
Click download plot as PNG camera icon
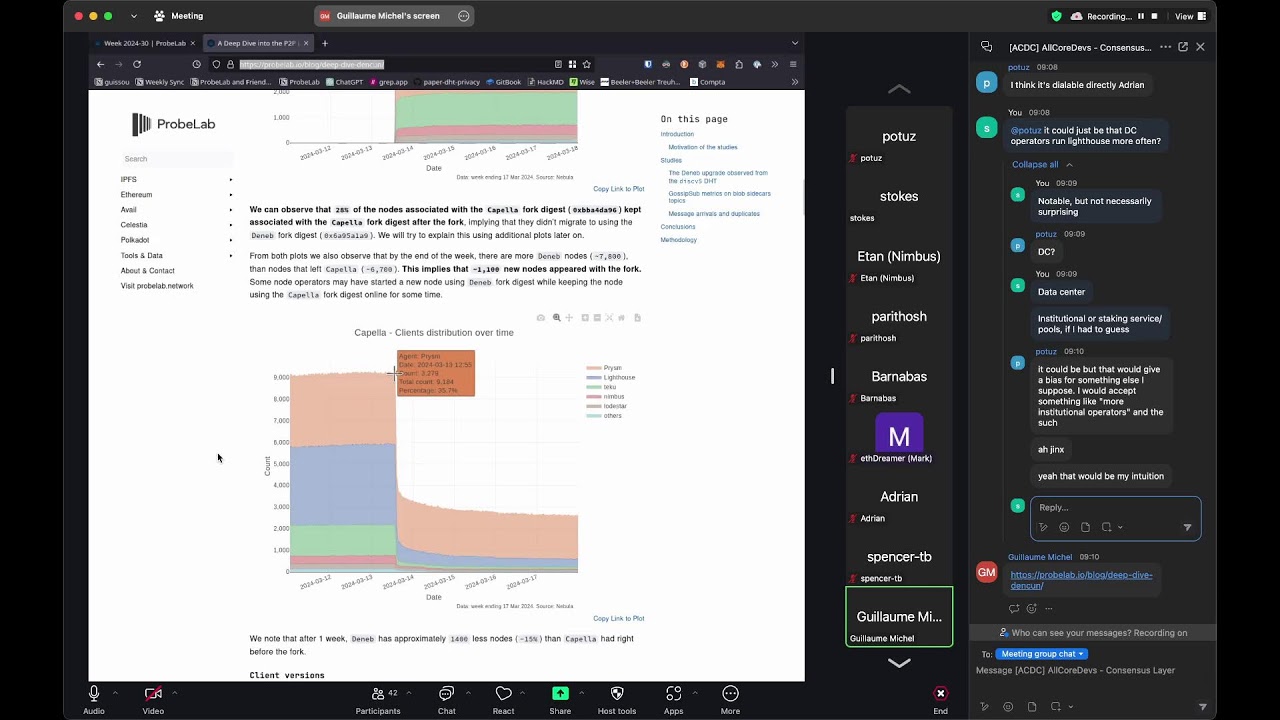(541, 318)
